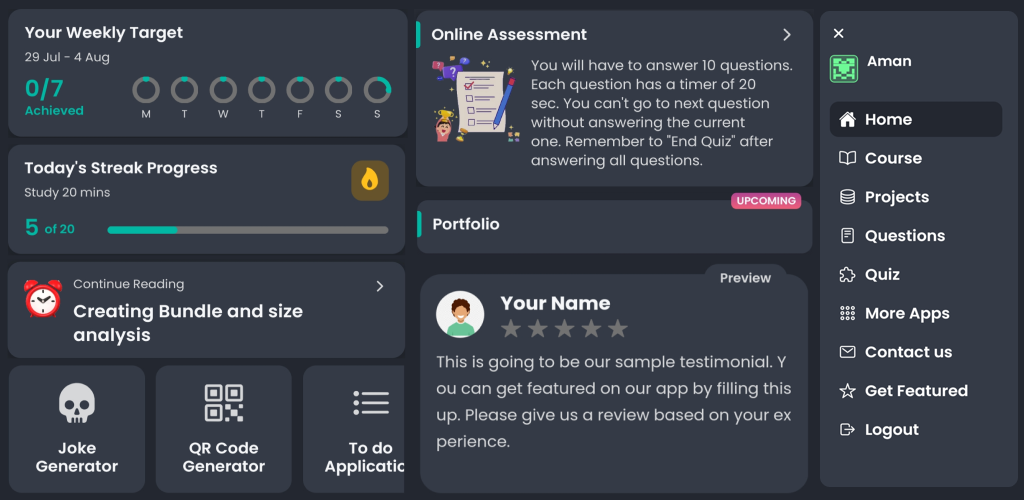This screenshot has height=500, width=1024.
Task: Expand Online Assessment with chevron arrow
Action: click(x=787, y=35)
